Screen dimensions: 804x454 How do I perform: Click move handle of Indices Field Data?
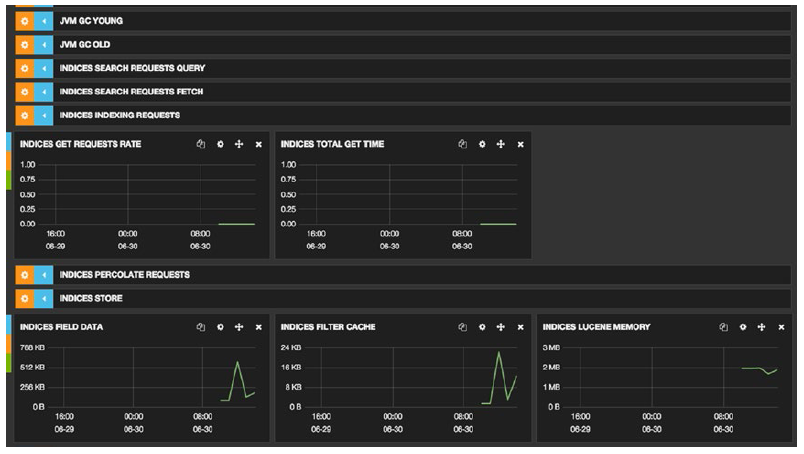(239, 327)
